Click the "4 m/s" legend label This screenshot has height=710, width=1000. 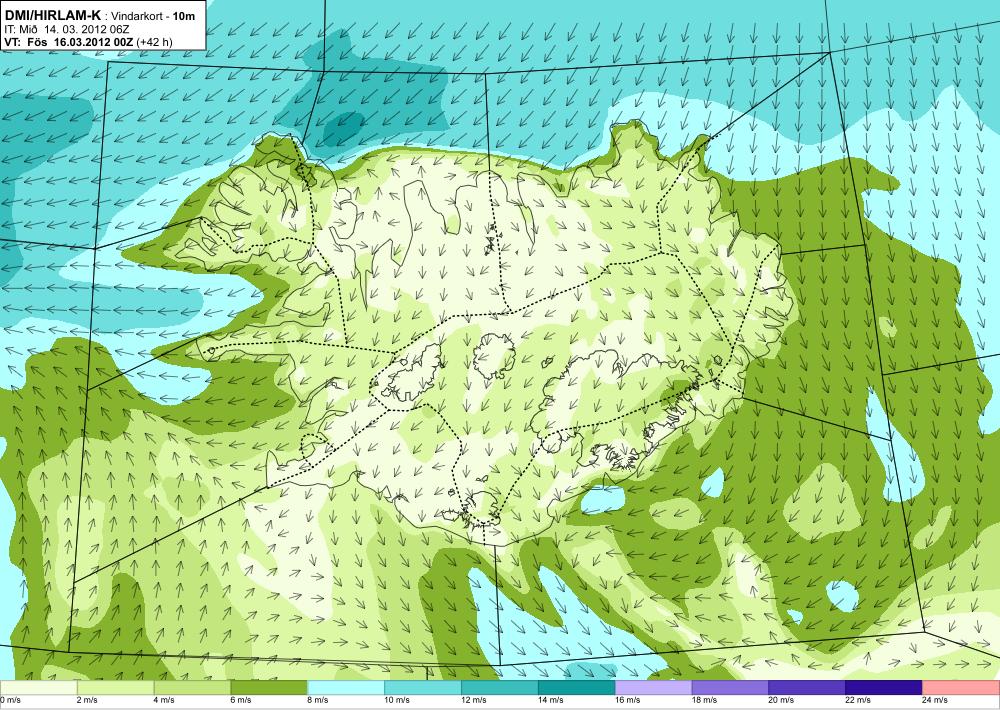tap(164, 700)
